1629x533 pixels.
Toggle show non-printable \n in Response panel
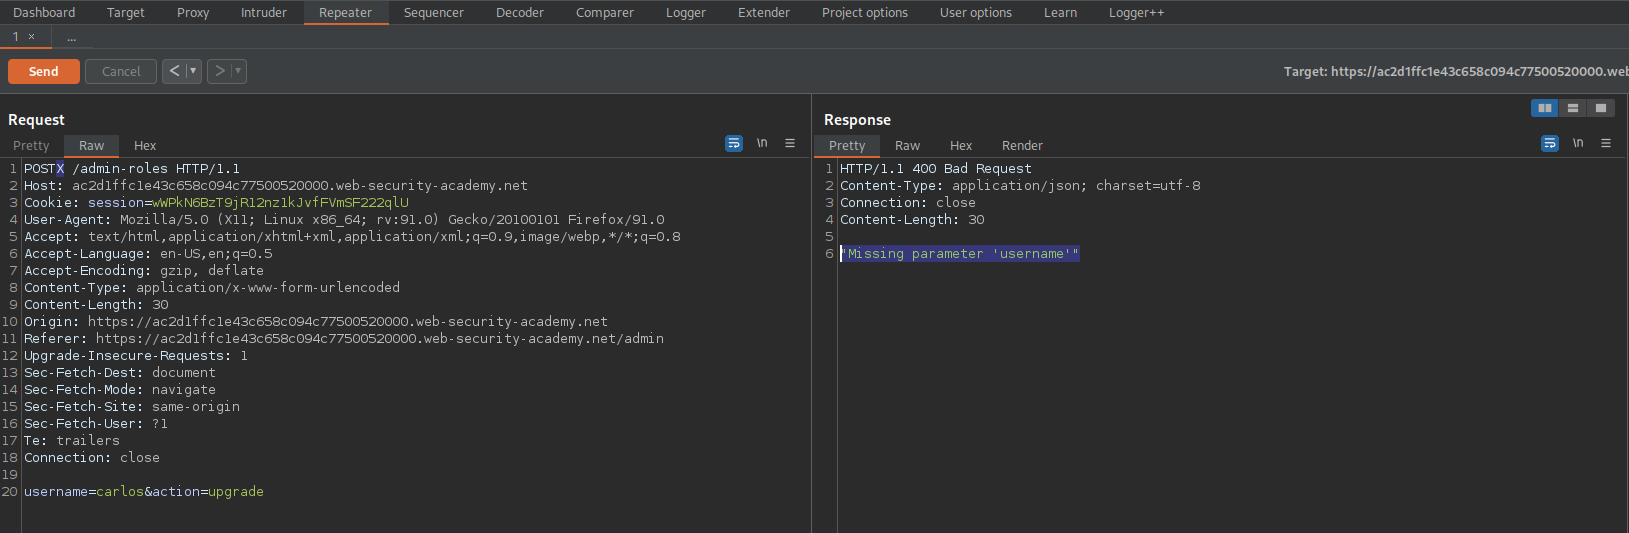click(x=1578, y=144)
